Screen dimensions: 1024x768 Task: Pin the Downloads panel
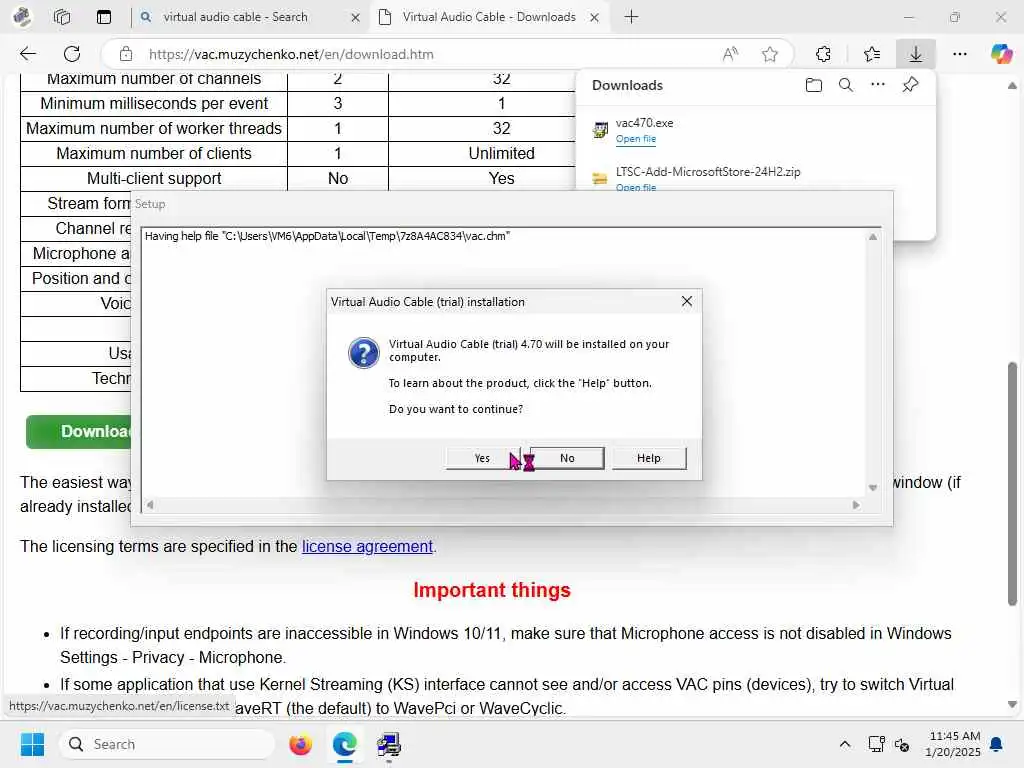910,84
